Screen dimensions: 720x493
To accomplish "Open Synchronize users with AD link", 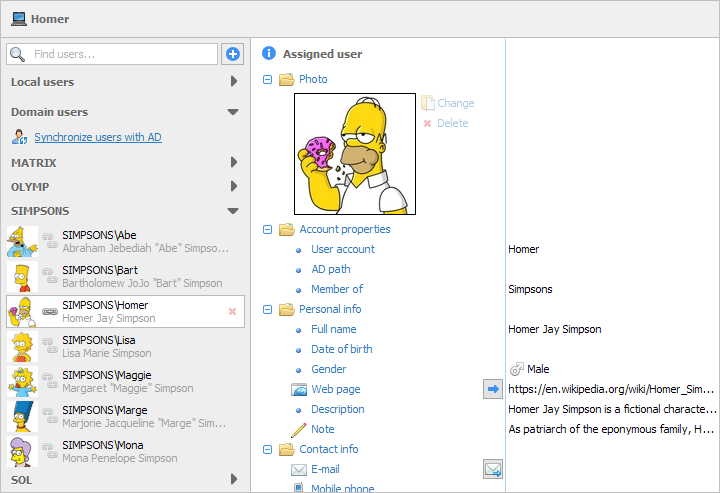I will click(98, 137).
